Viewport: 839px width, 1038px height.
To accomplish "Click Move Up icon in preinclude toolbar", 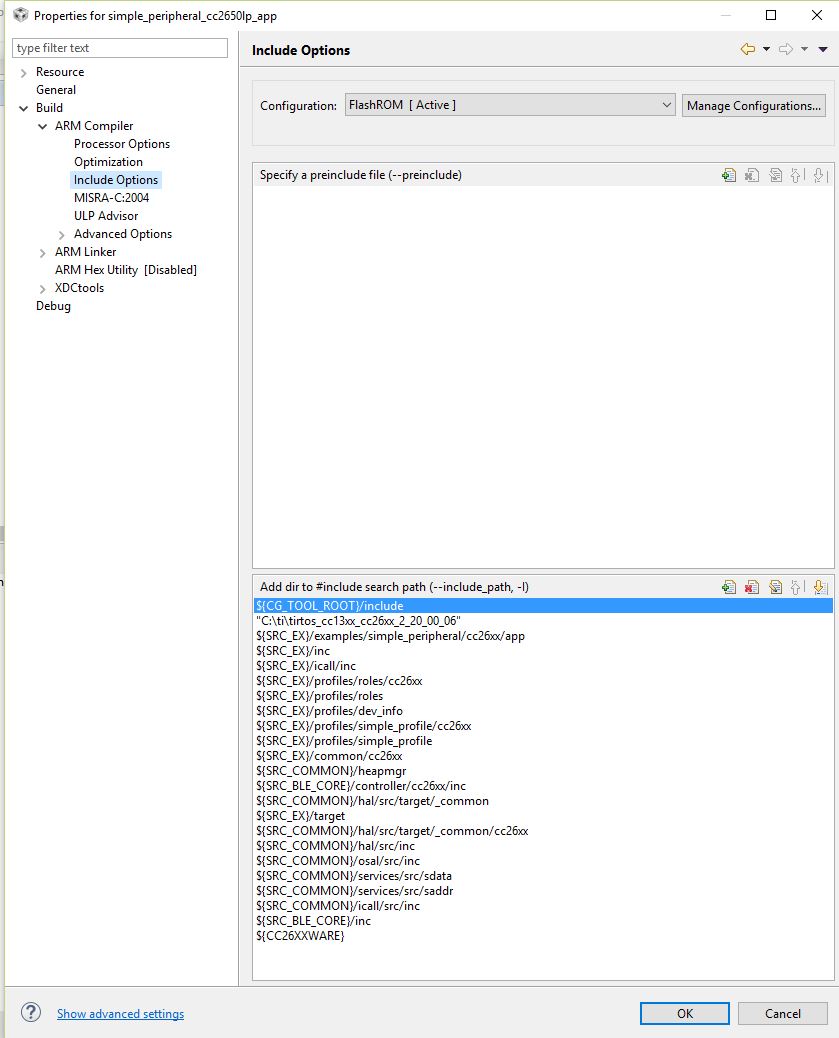I will (797, 175).
